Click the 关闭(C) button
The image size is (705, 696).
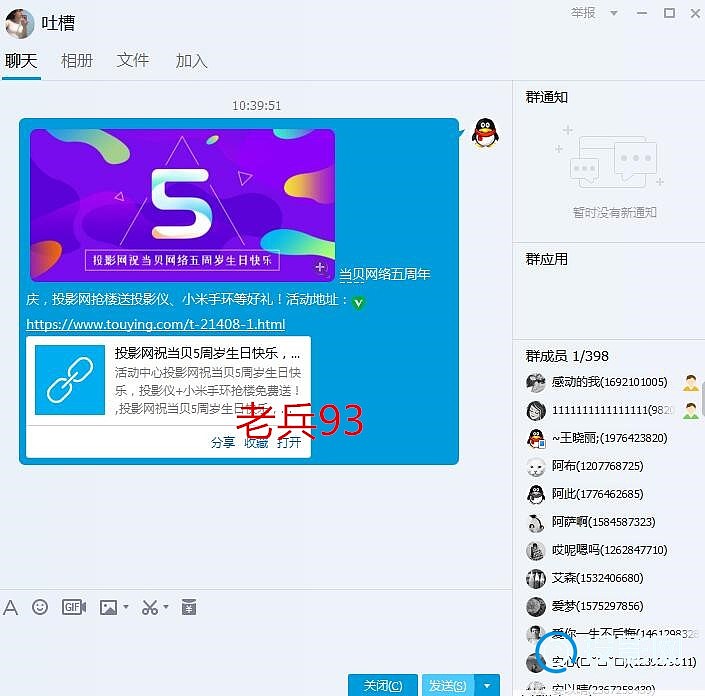[x=383, y=685]
